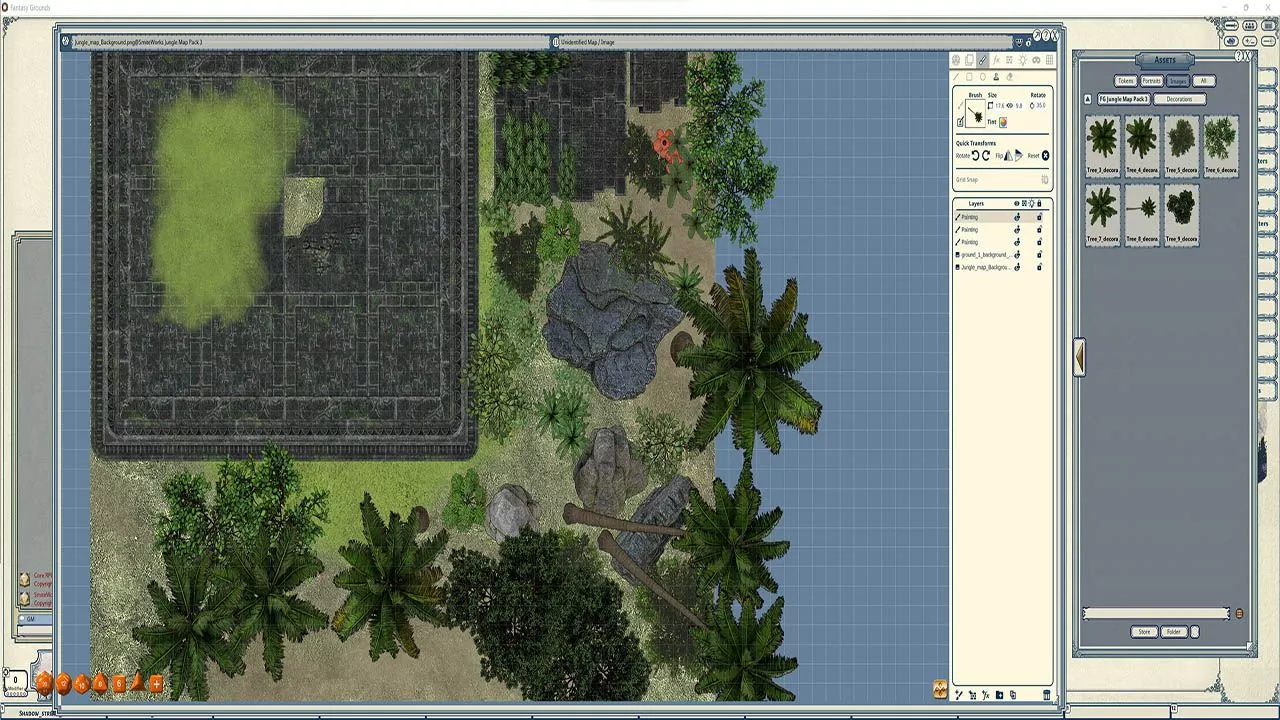The width and height of the screenshot is (1280, 720).
Task: Toggle lock on the top Painting layer
Action: (1039, 217)
